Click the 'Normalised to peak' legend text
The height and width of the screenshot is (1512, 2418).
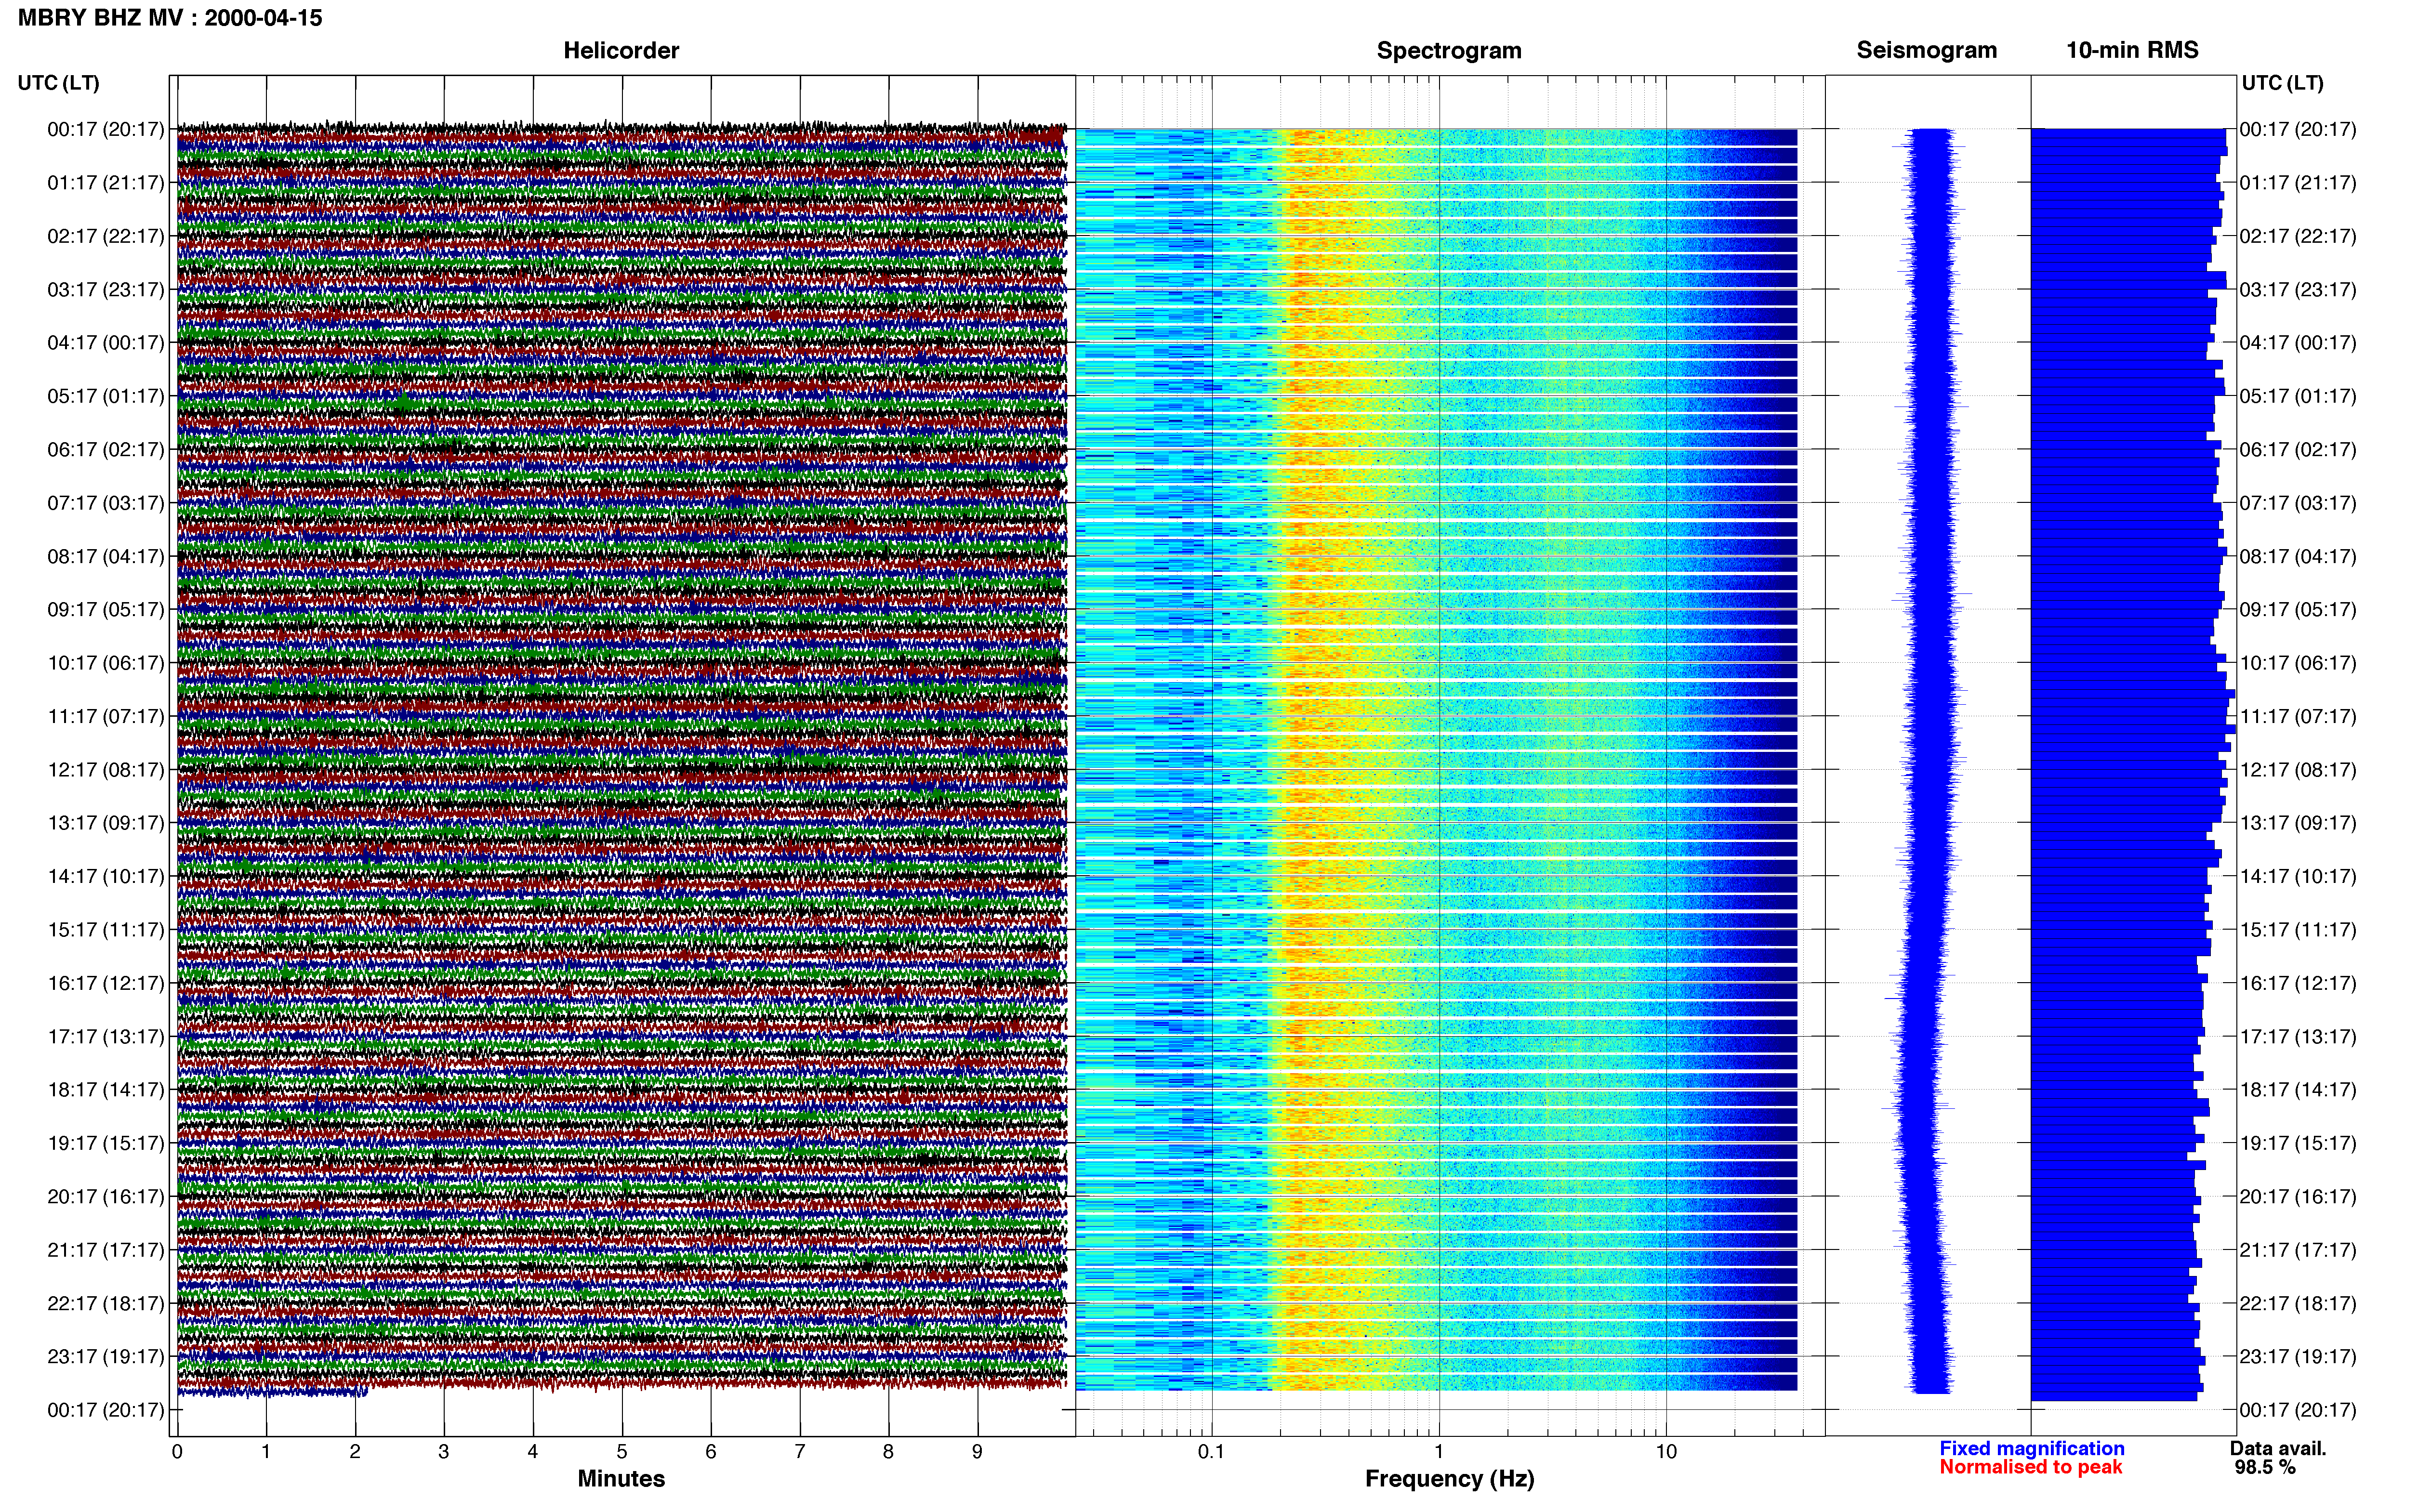click(2030, 1467)
